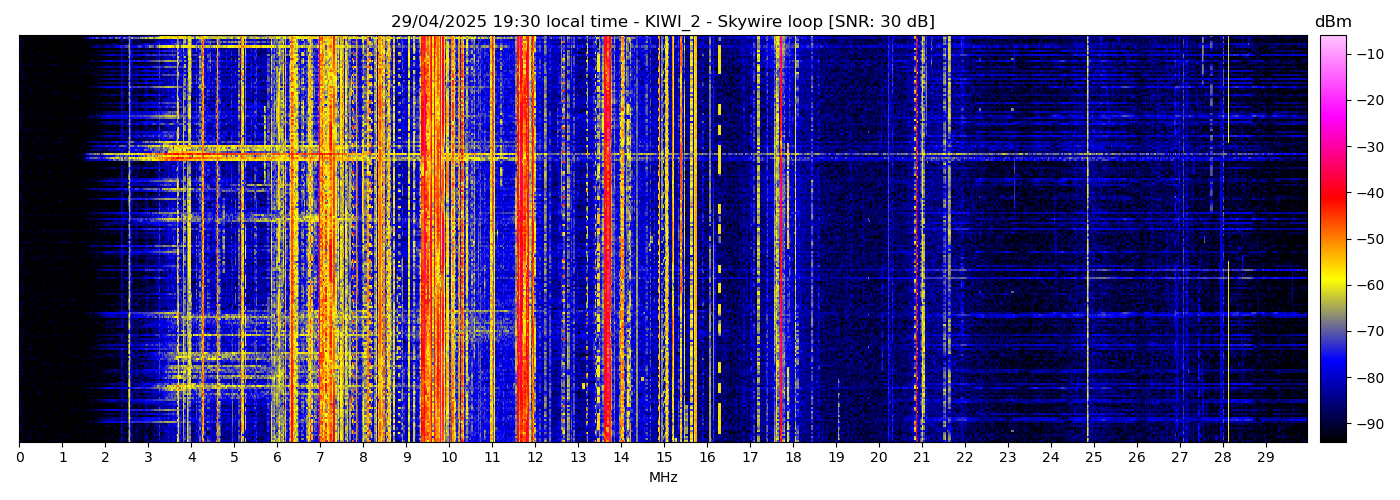Select the −50 tick label on the colorbar

1369,239
